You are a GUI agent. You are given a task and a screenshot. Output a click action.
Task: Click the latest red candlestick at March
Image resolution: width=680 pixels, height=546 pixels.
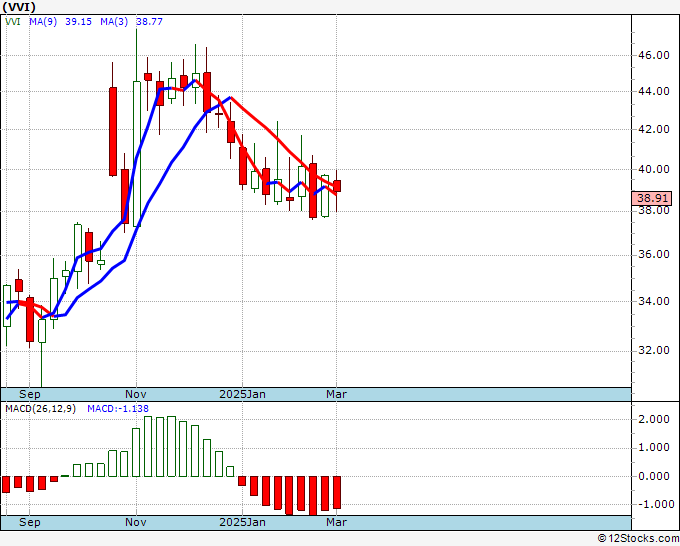[337, 186]
